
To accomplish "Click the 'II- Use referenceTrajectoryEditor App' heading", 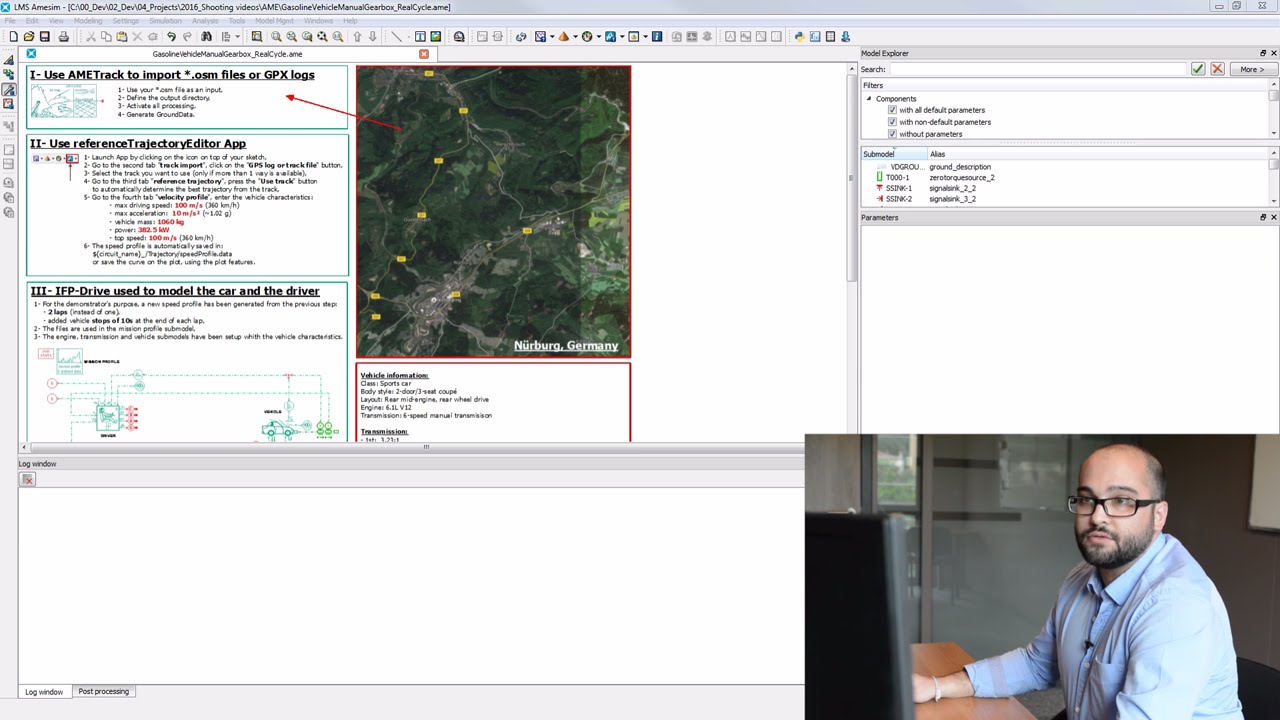I will tap(138, 144).
